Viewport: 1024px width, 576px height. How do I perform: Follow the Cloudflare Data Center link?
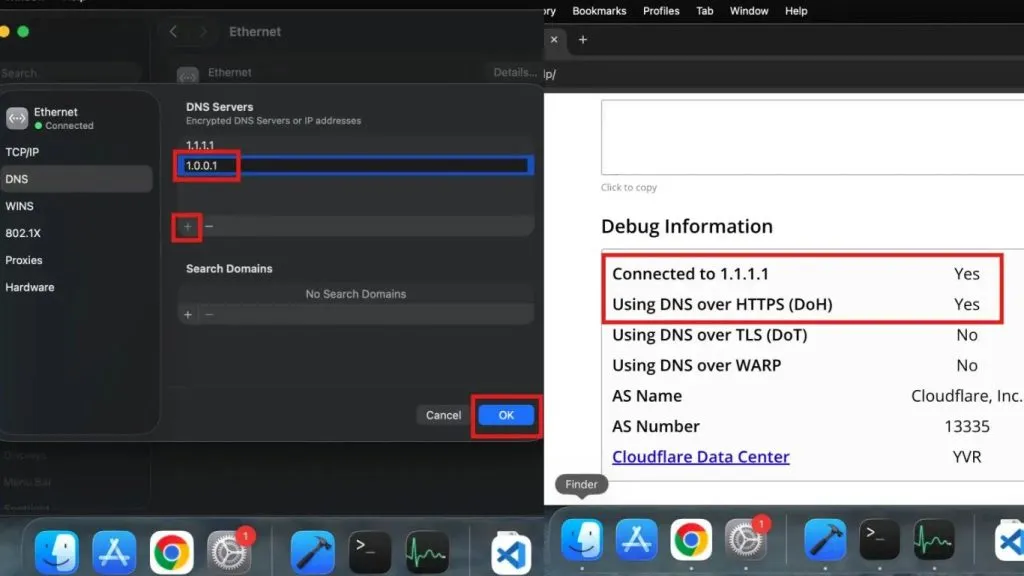tap(701, 456)
